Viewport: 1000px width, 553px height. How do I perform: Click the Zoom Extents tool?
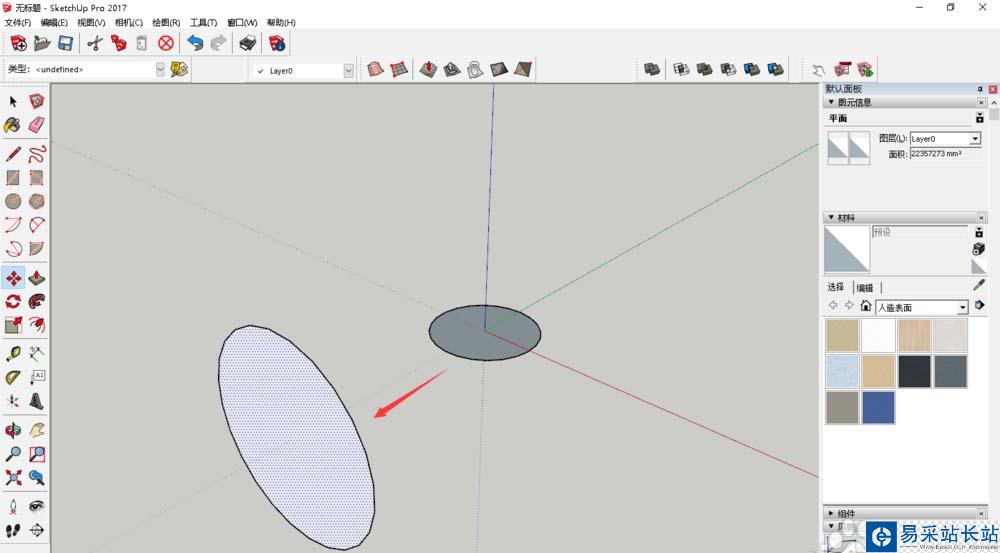point(13,478)
